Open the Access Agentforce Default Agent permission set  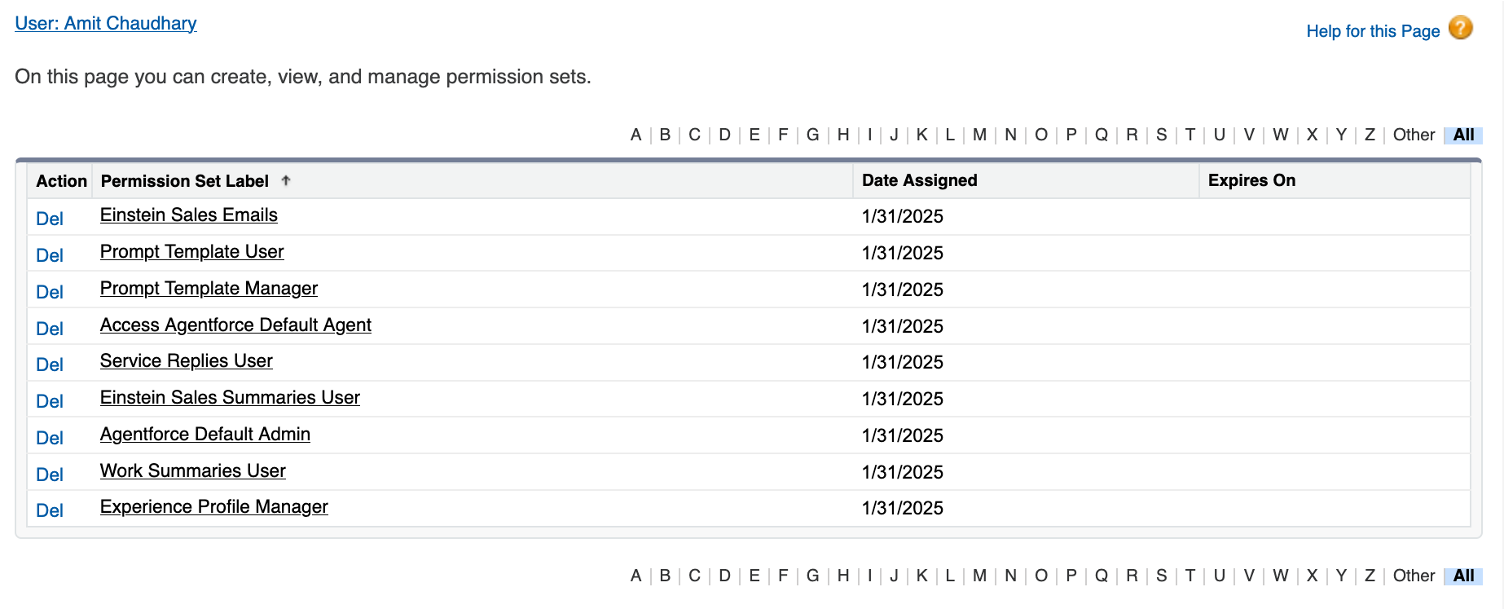tap(235, 325)
